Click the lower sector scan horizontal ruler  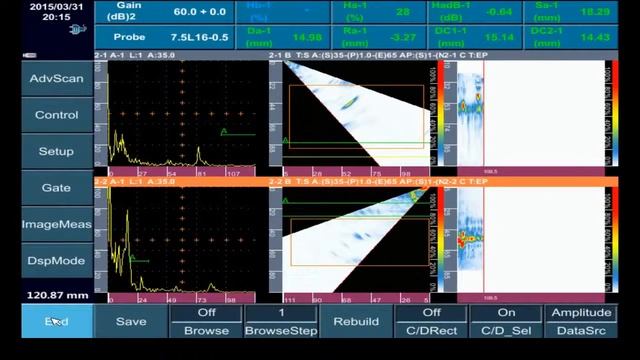pyautogui.click(x=356, y=298)
